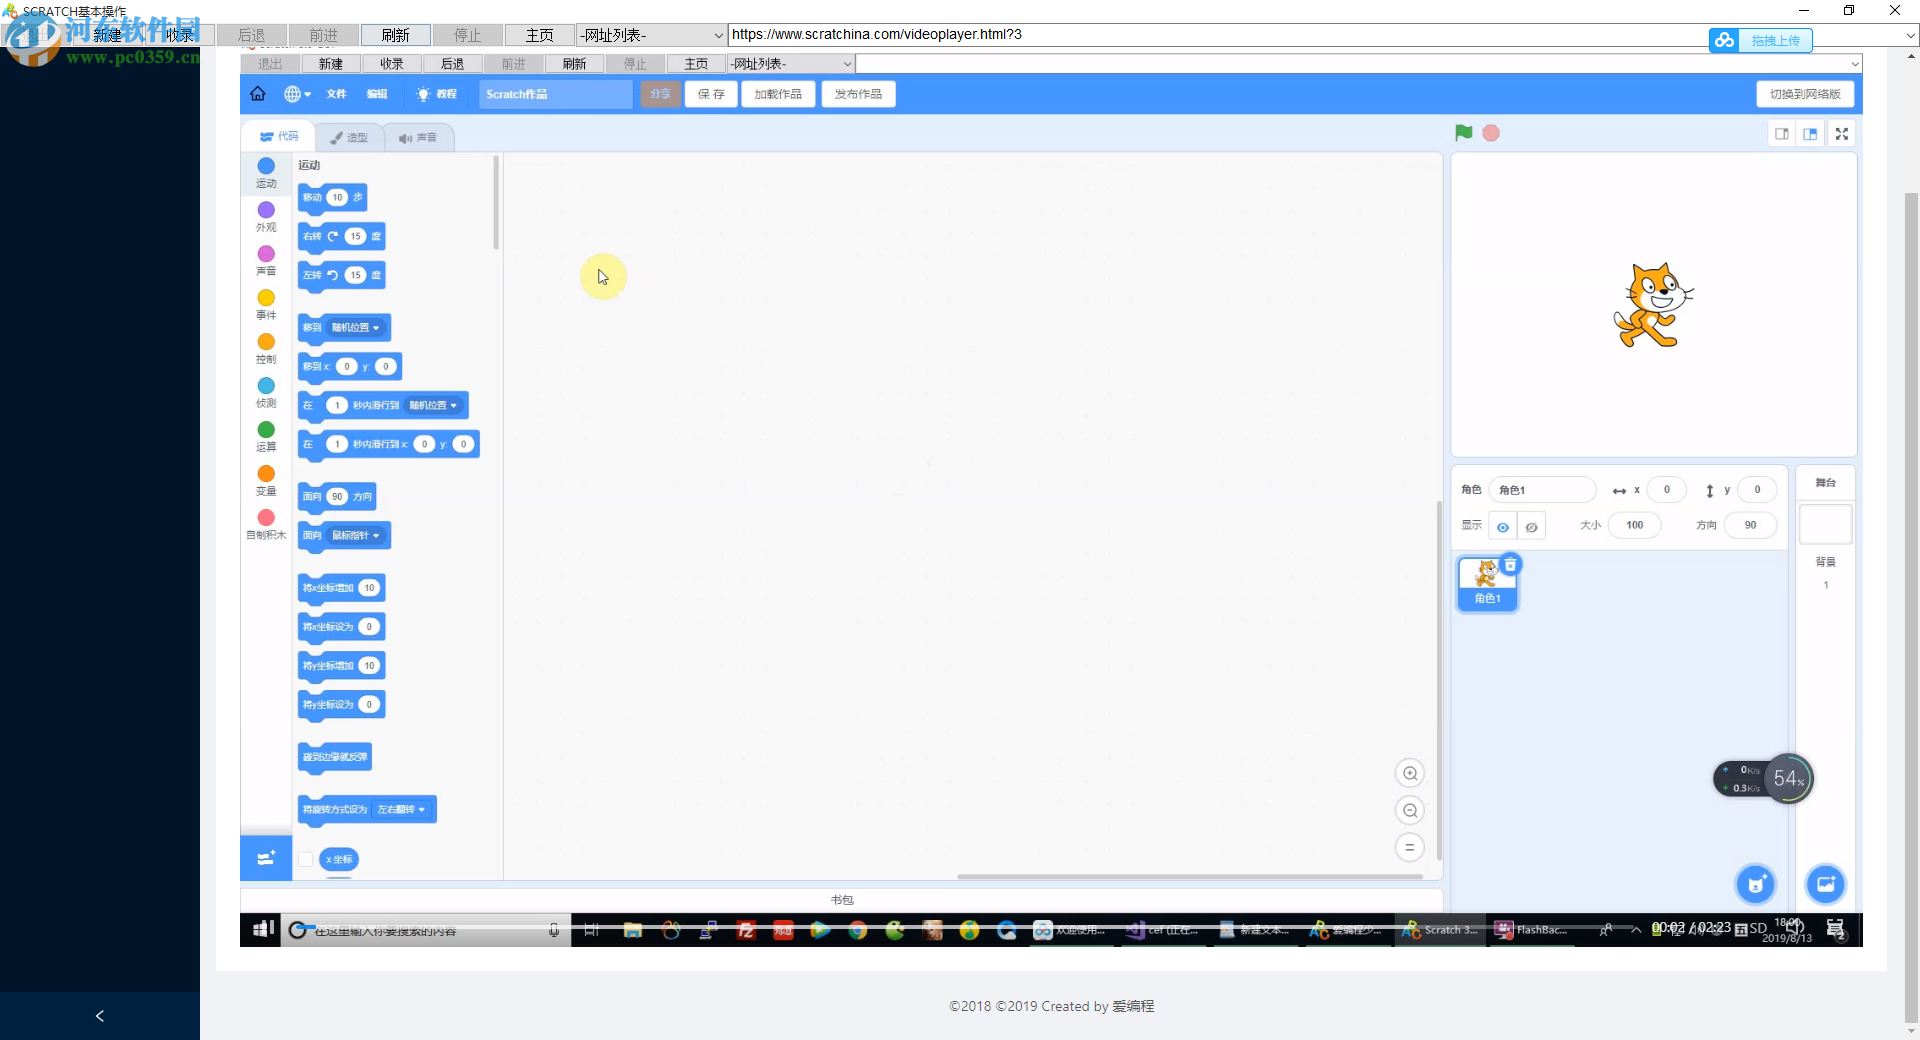Select the stage backdrop thumbnail

[1825, 524]
